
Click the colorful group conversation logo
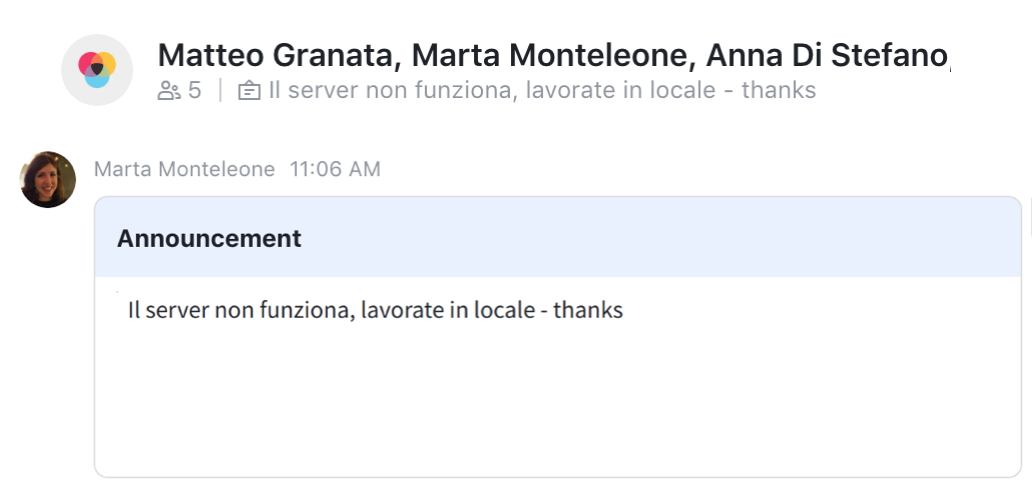click(97, 70)
